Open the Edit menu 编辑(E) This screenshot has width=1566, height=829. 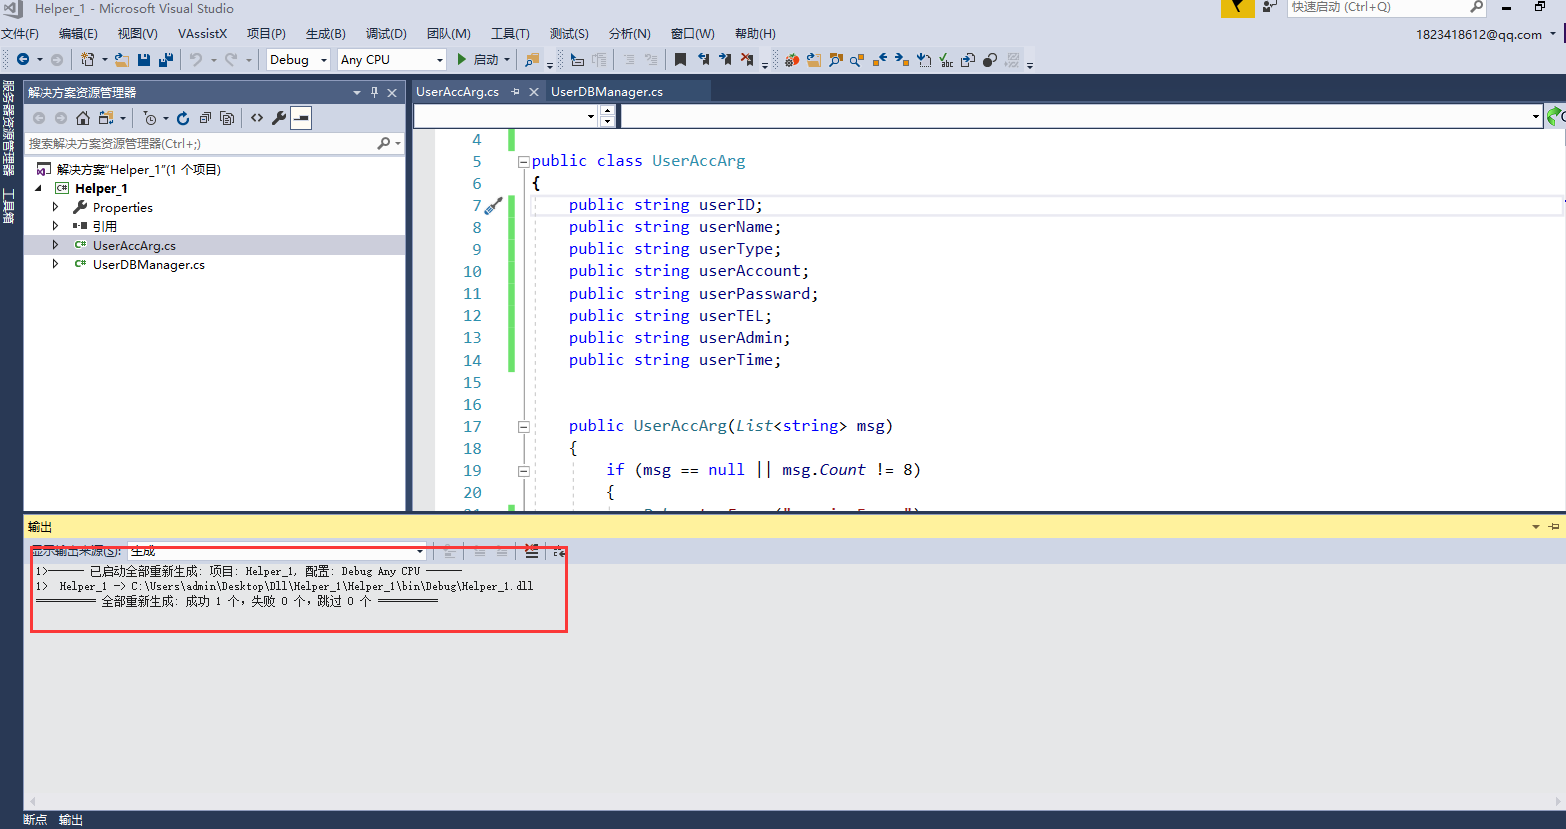click(78, 34)
